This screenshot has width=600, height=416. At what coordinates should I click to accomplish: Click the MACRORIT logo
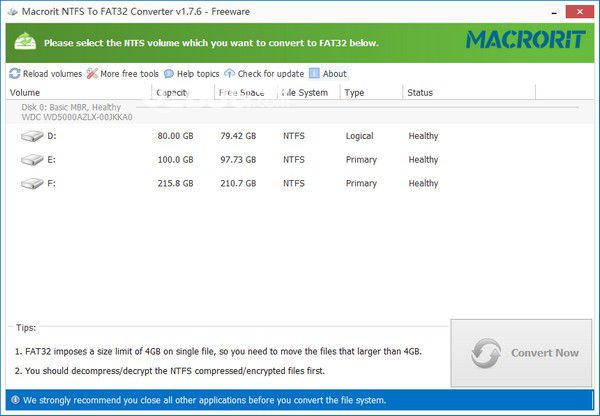pyautogui.click(x=525, y=39)
